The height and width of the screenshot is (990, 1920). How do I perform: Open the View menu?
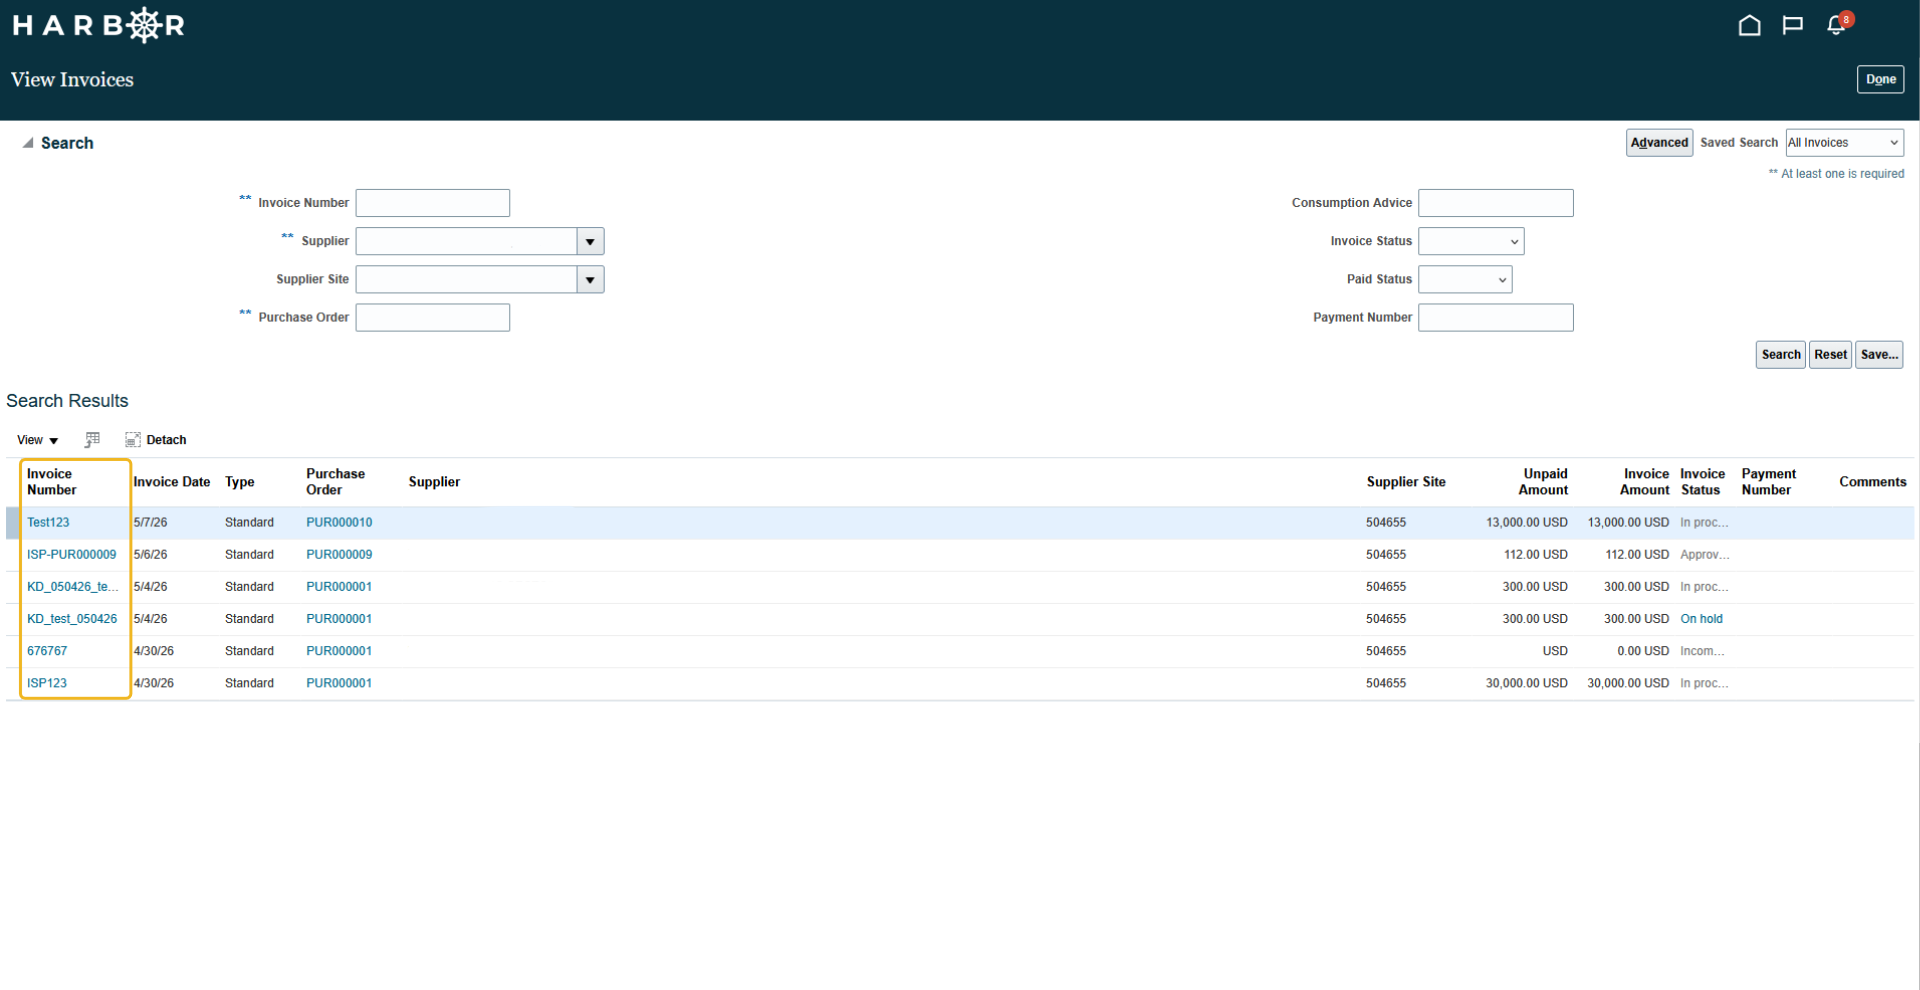coord(37,440)
